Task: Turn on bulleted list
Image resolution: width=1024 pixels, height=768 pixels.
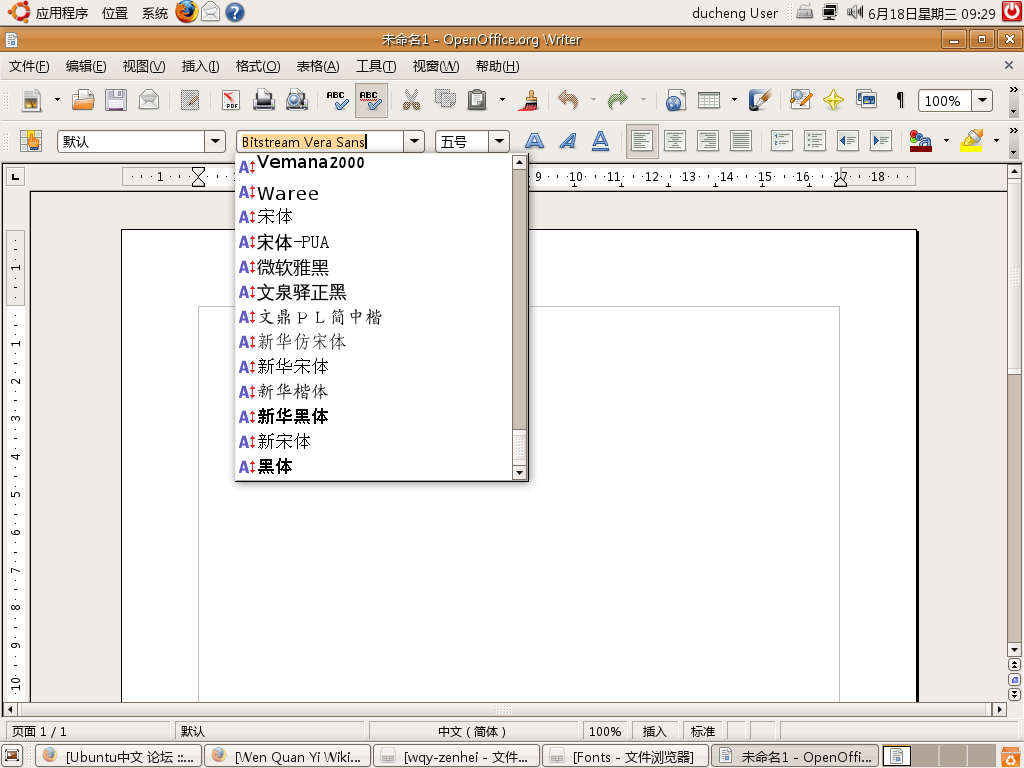Action: click(x=815, y=141)
